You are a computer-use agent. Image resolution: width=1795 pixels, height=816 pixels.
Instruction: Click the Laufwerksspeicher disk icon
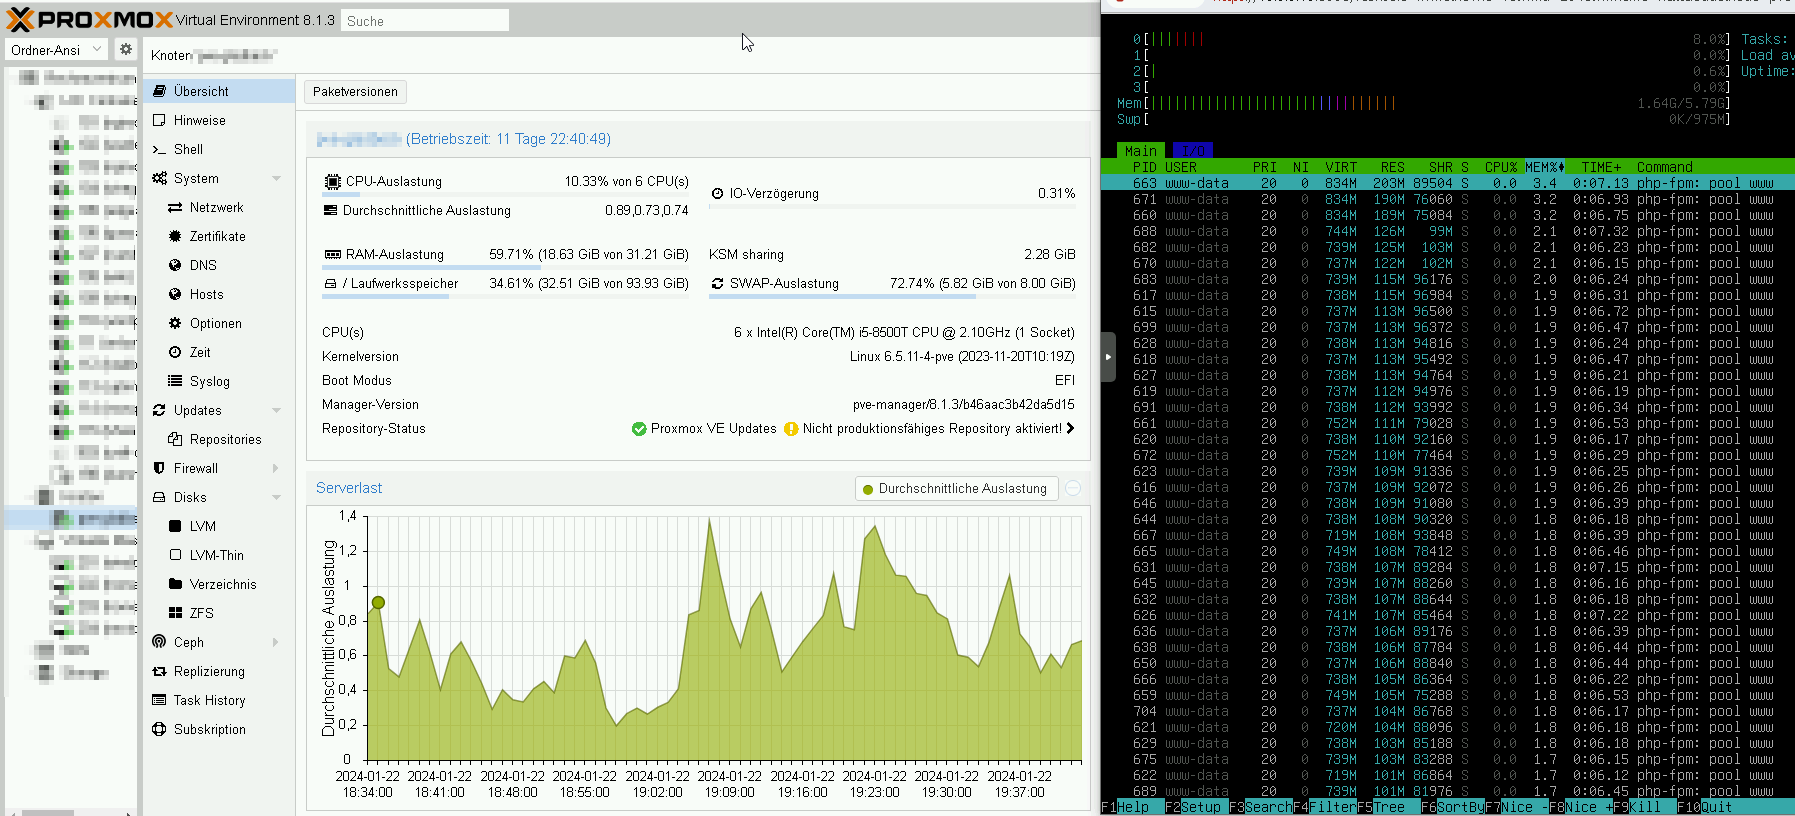(331, 284)
